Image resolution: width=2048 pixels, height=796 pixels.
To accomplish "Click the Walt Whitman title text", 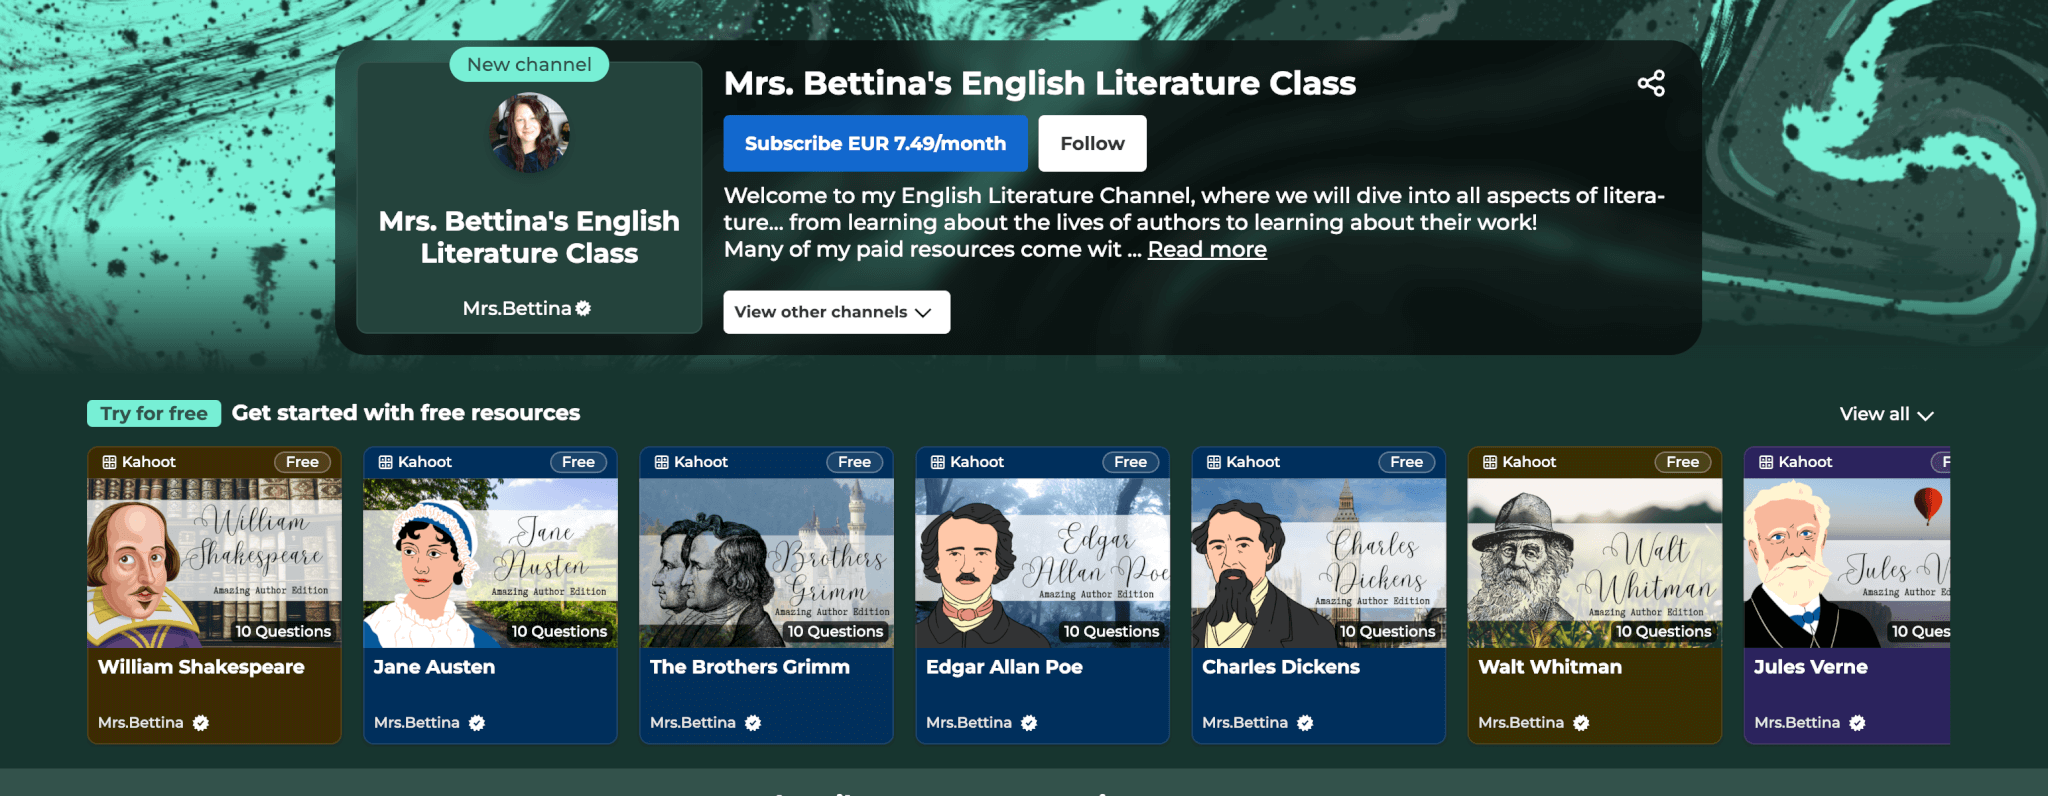I will click(x=1550, y=667).
